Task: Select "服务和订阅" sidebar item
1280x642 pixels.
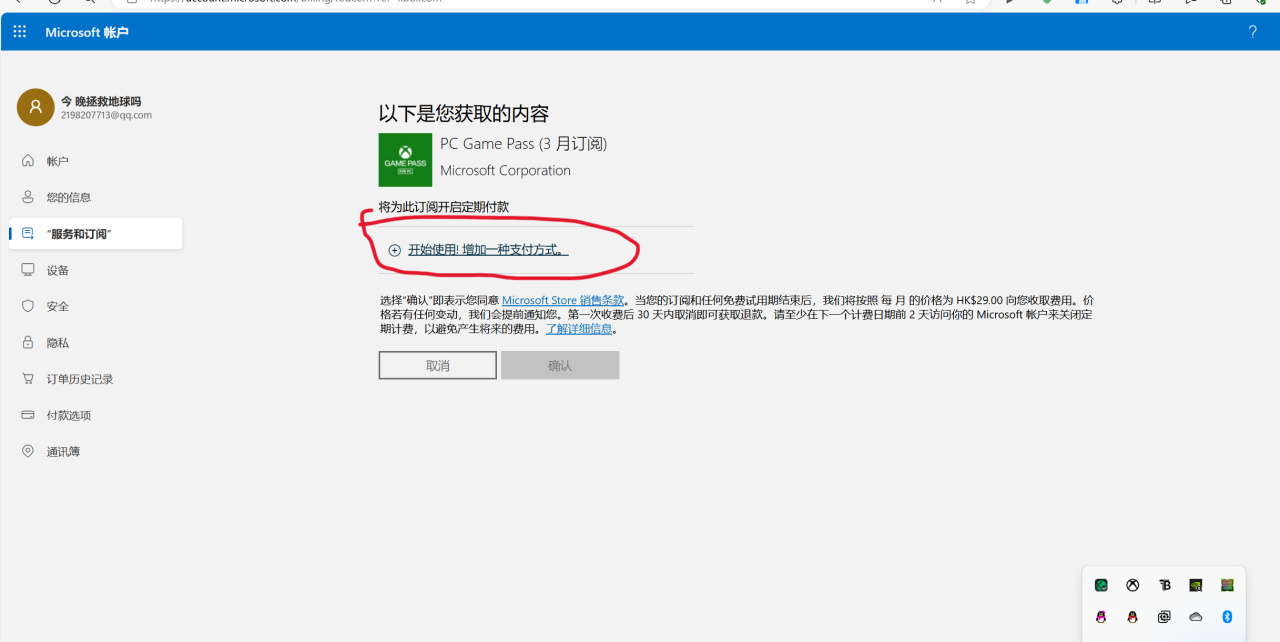Action: point(96,234)
